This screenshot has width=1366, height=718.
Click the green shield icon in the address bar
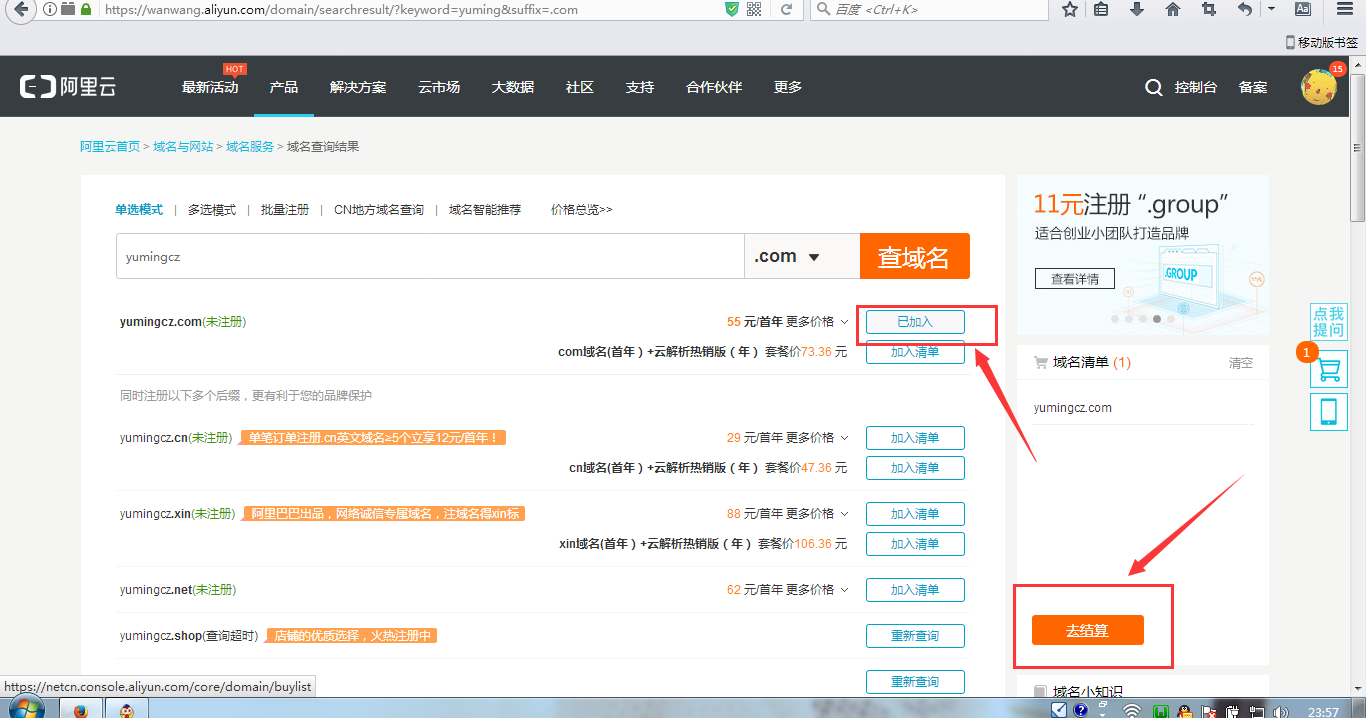[732, 9]
